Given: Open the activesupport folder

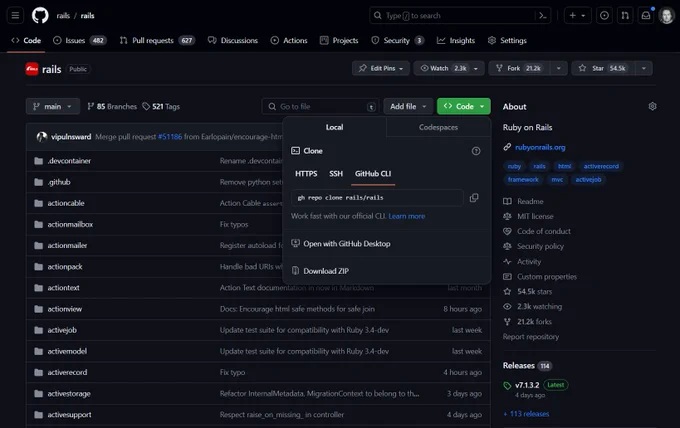Looking at the screenshot, I should pyautogui.click(x=69, y=415).
